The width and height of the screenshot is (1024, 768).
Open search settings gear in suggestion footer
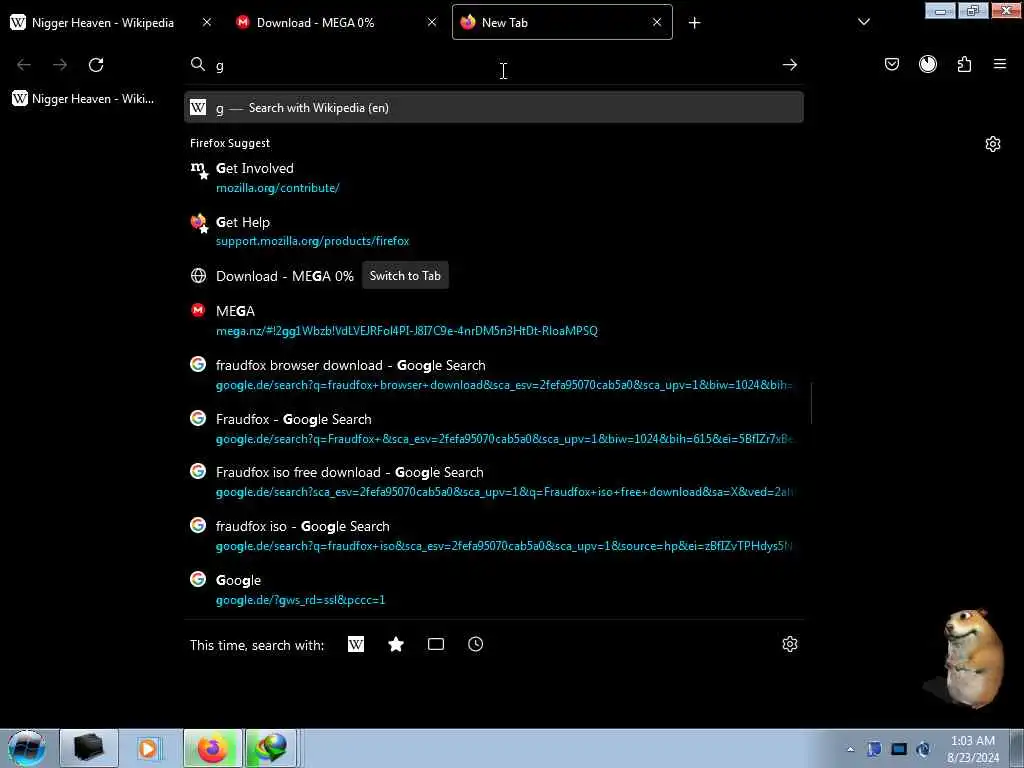point(790,644)
